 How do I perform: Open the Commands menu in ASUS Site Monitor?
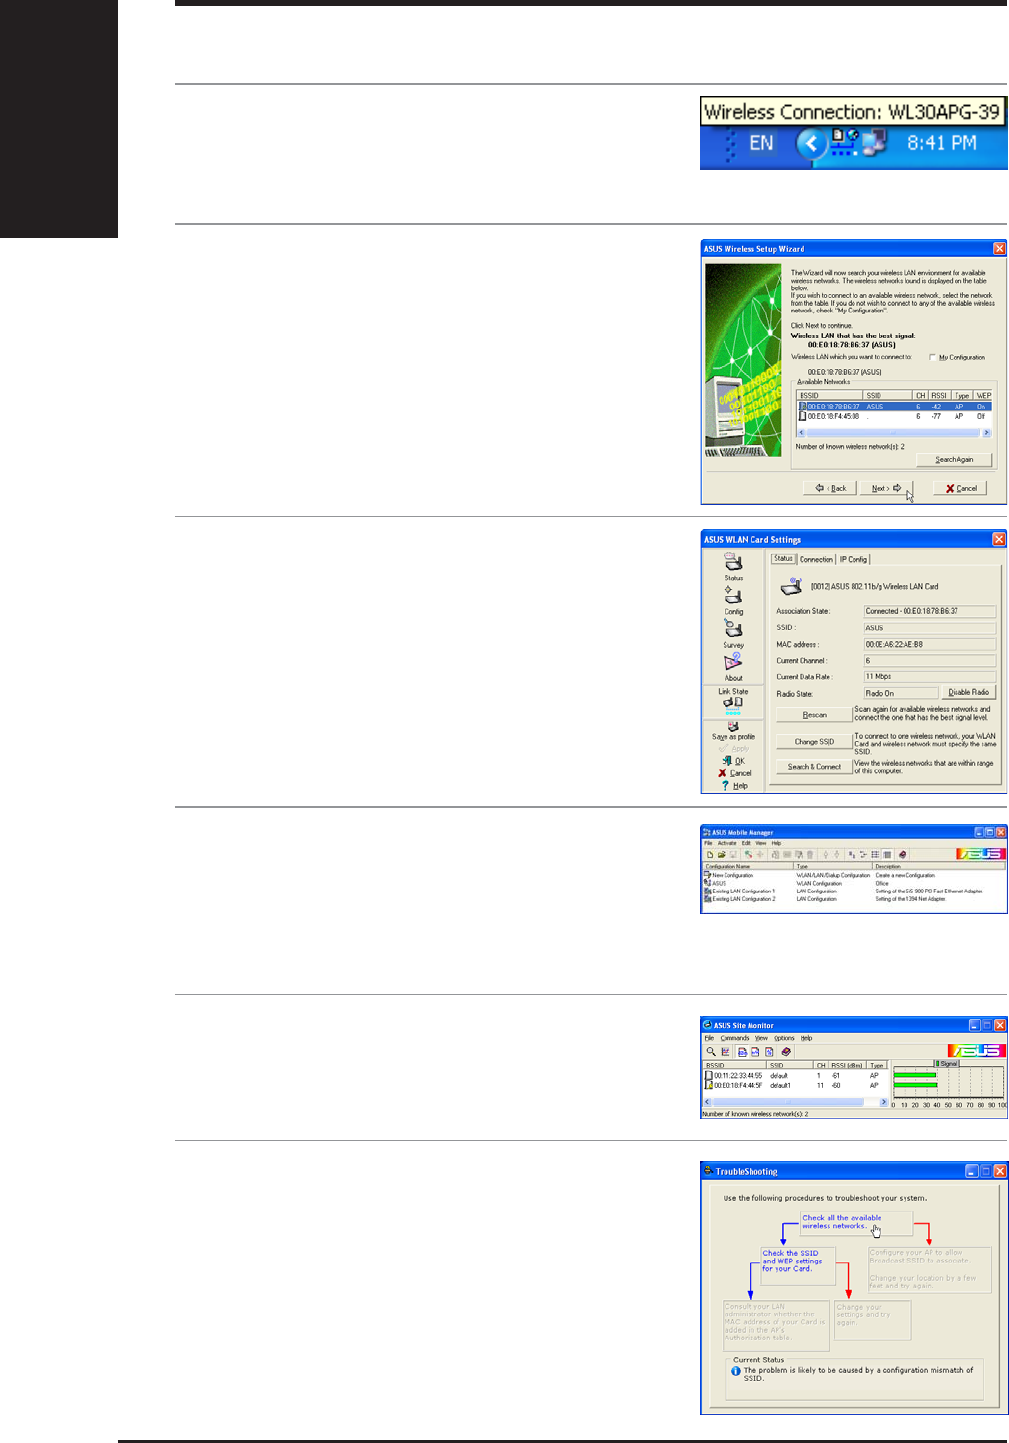click(735, 1038)
